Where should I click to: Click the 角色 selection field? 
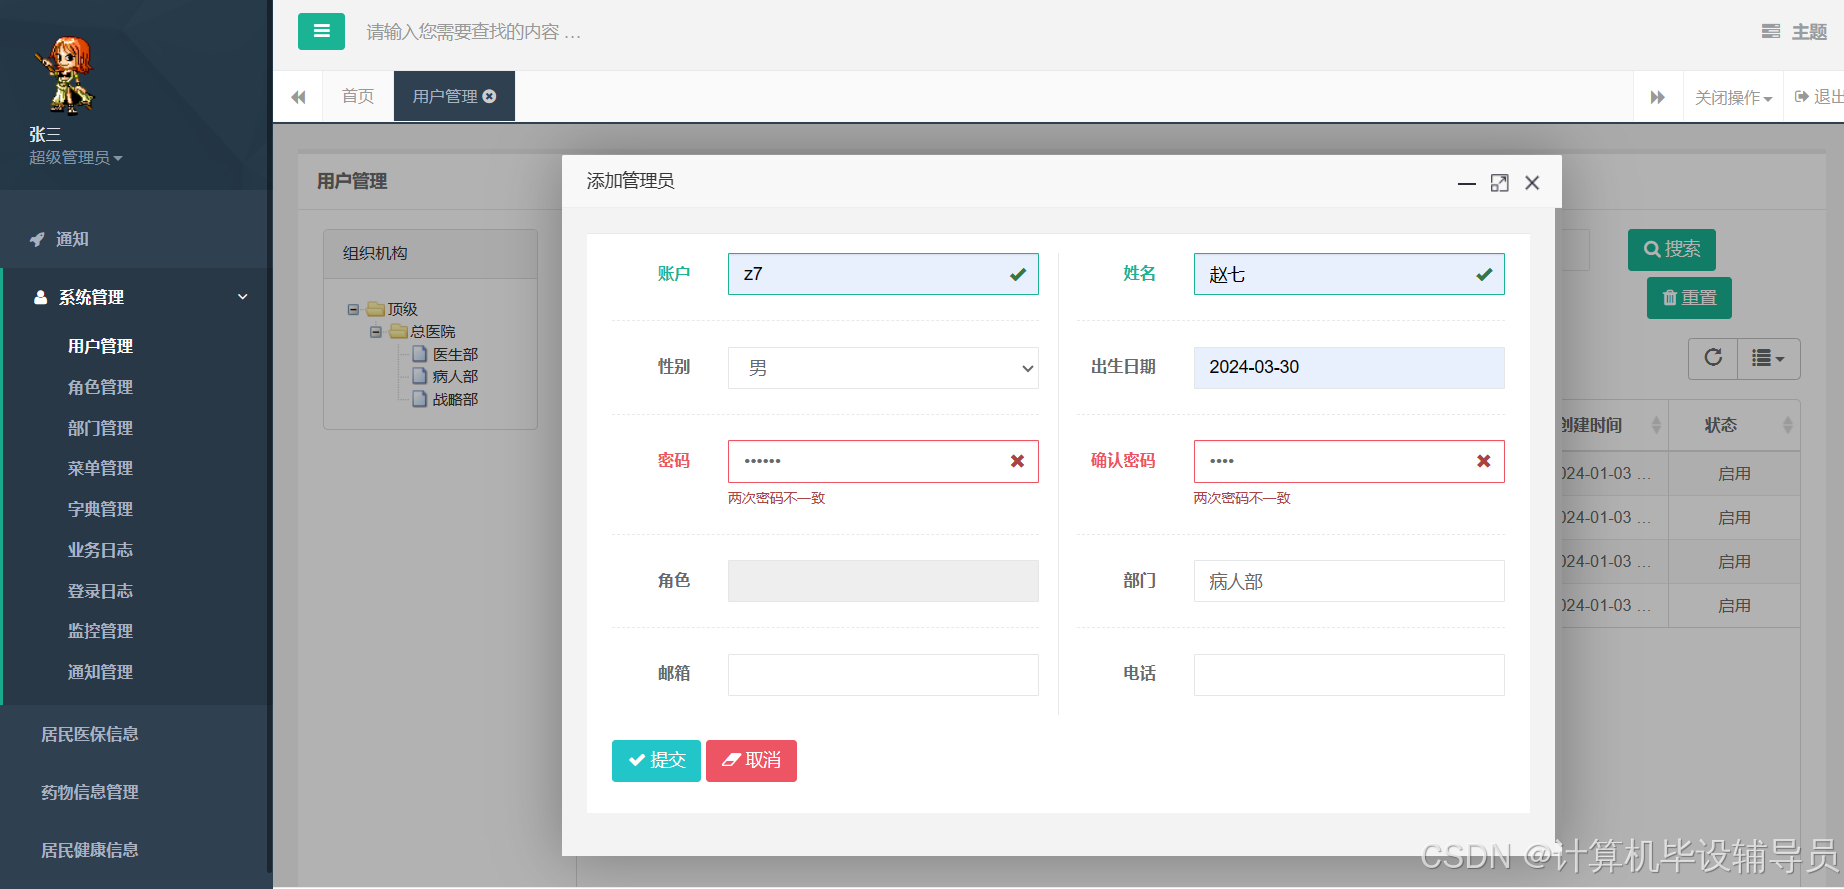pos(883,581)
